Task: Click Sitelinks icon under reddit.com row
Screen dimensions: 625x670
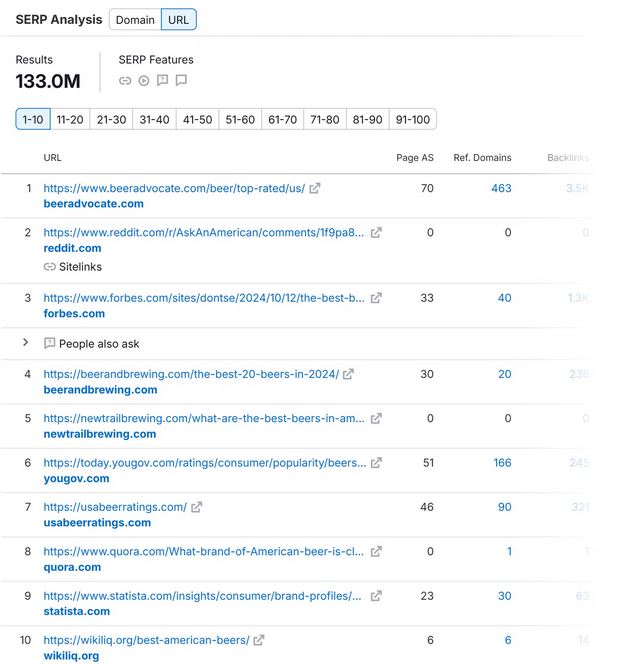Action: (50, 267)
